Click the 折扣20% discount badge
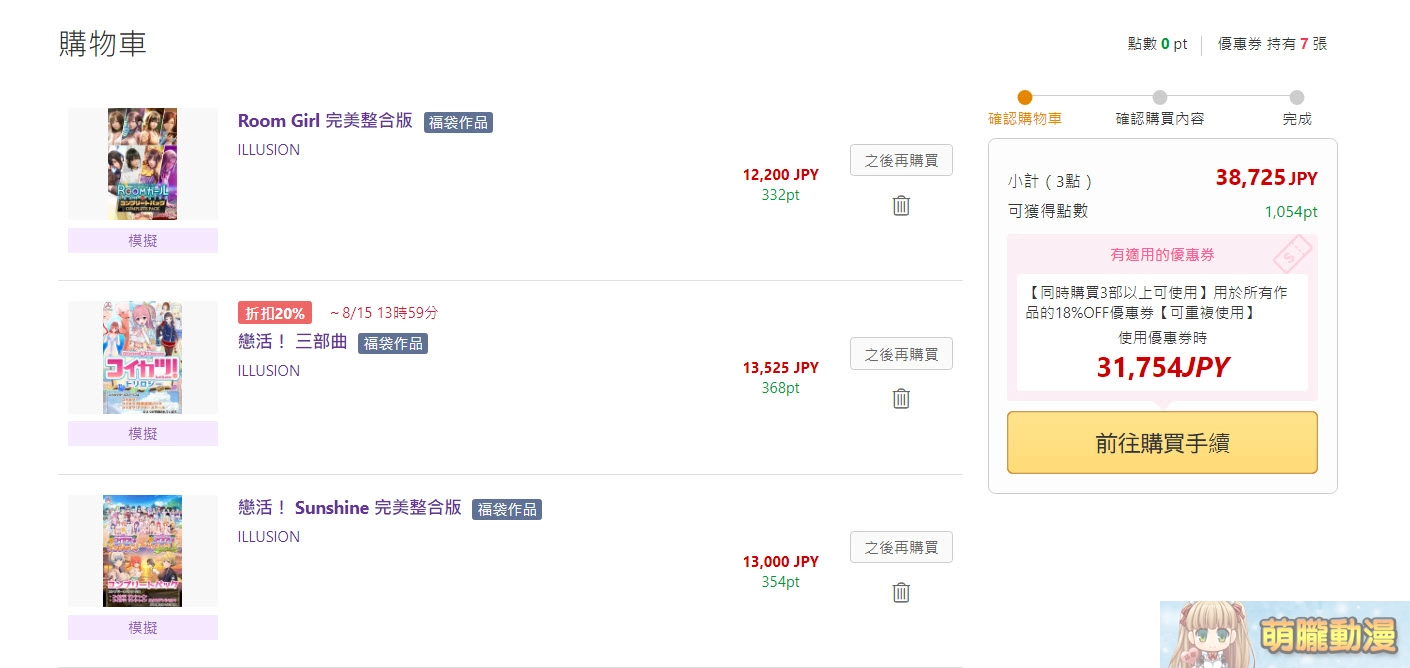The height and width of the screenshot is (668, 1410). tap(275, 313)
